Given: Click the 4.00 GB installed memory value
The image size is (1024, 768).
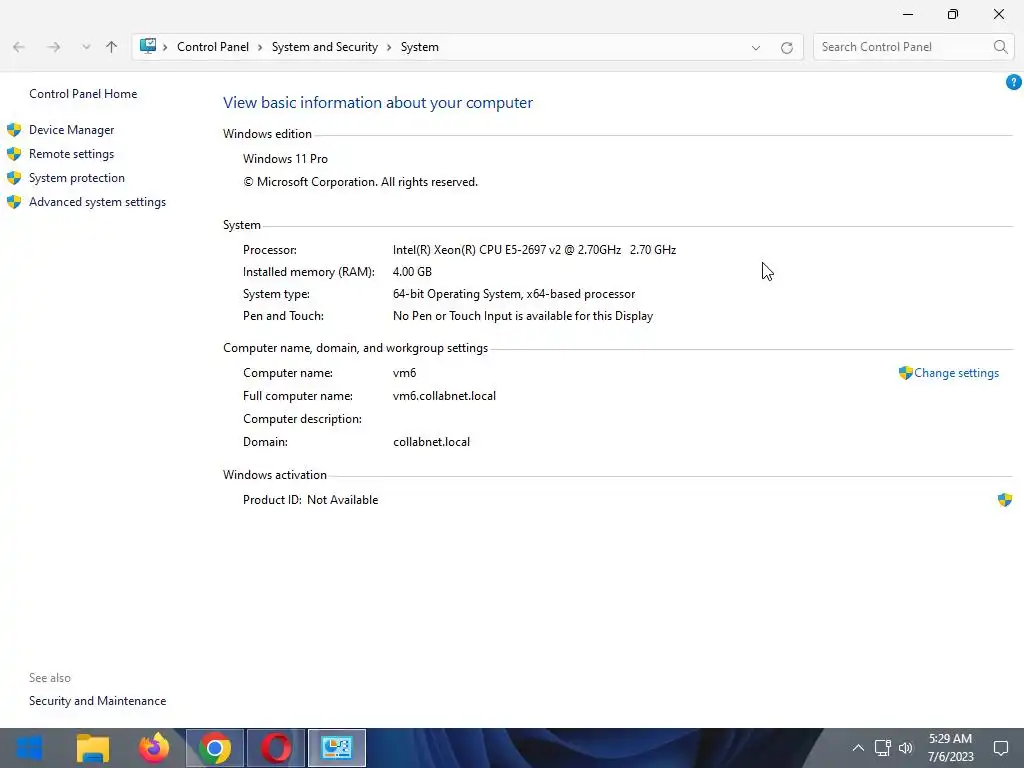Looking at the screenshot, I should tap(412, 272).
